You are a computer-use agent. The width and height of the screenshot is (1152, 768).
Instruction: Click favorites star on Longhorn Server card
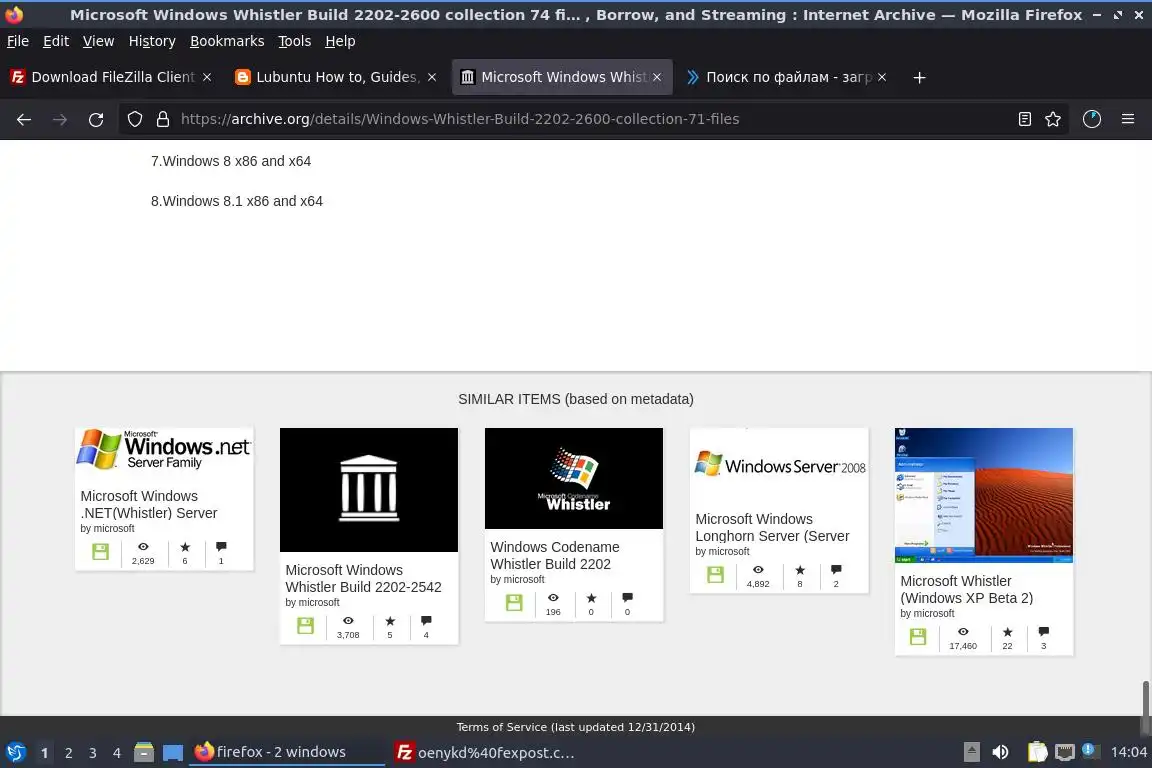(800, 570)
